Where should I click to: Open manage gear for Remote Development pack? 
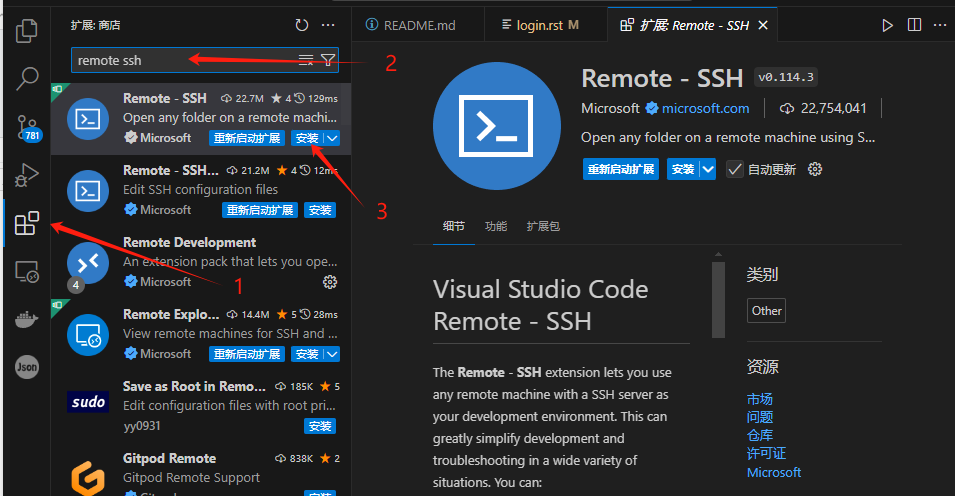[330, 282]
